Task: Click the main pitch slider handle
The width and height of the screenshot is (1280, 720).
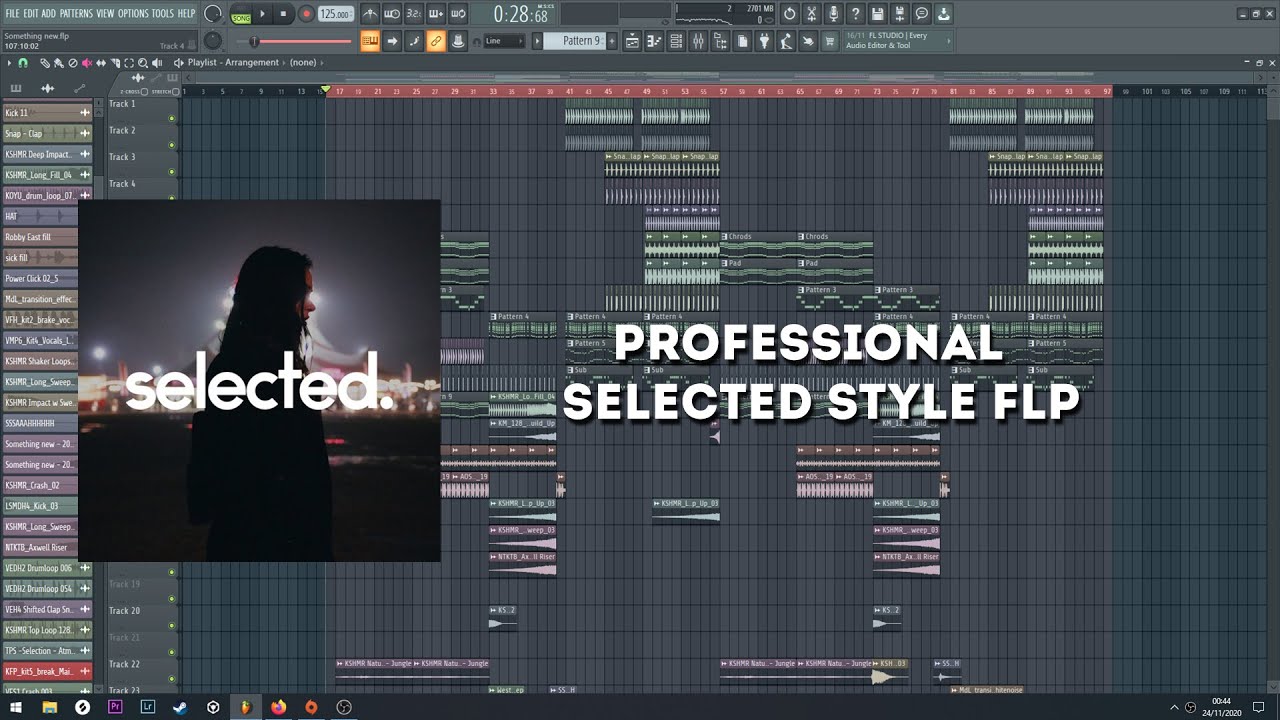Action: click(255, 41)
